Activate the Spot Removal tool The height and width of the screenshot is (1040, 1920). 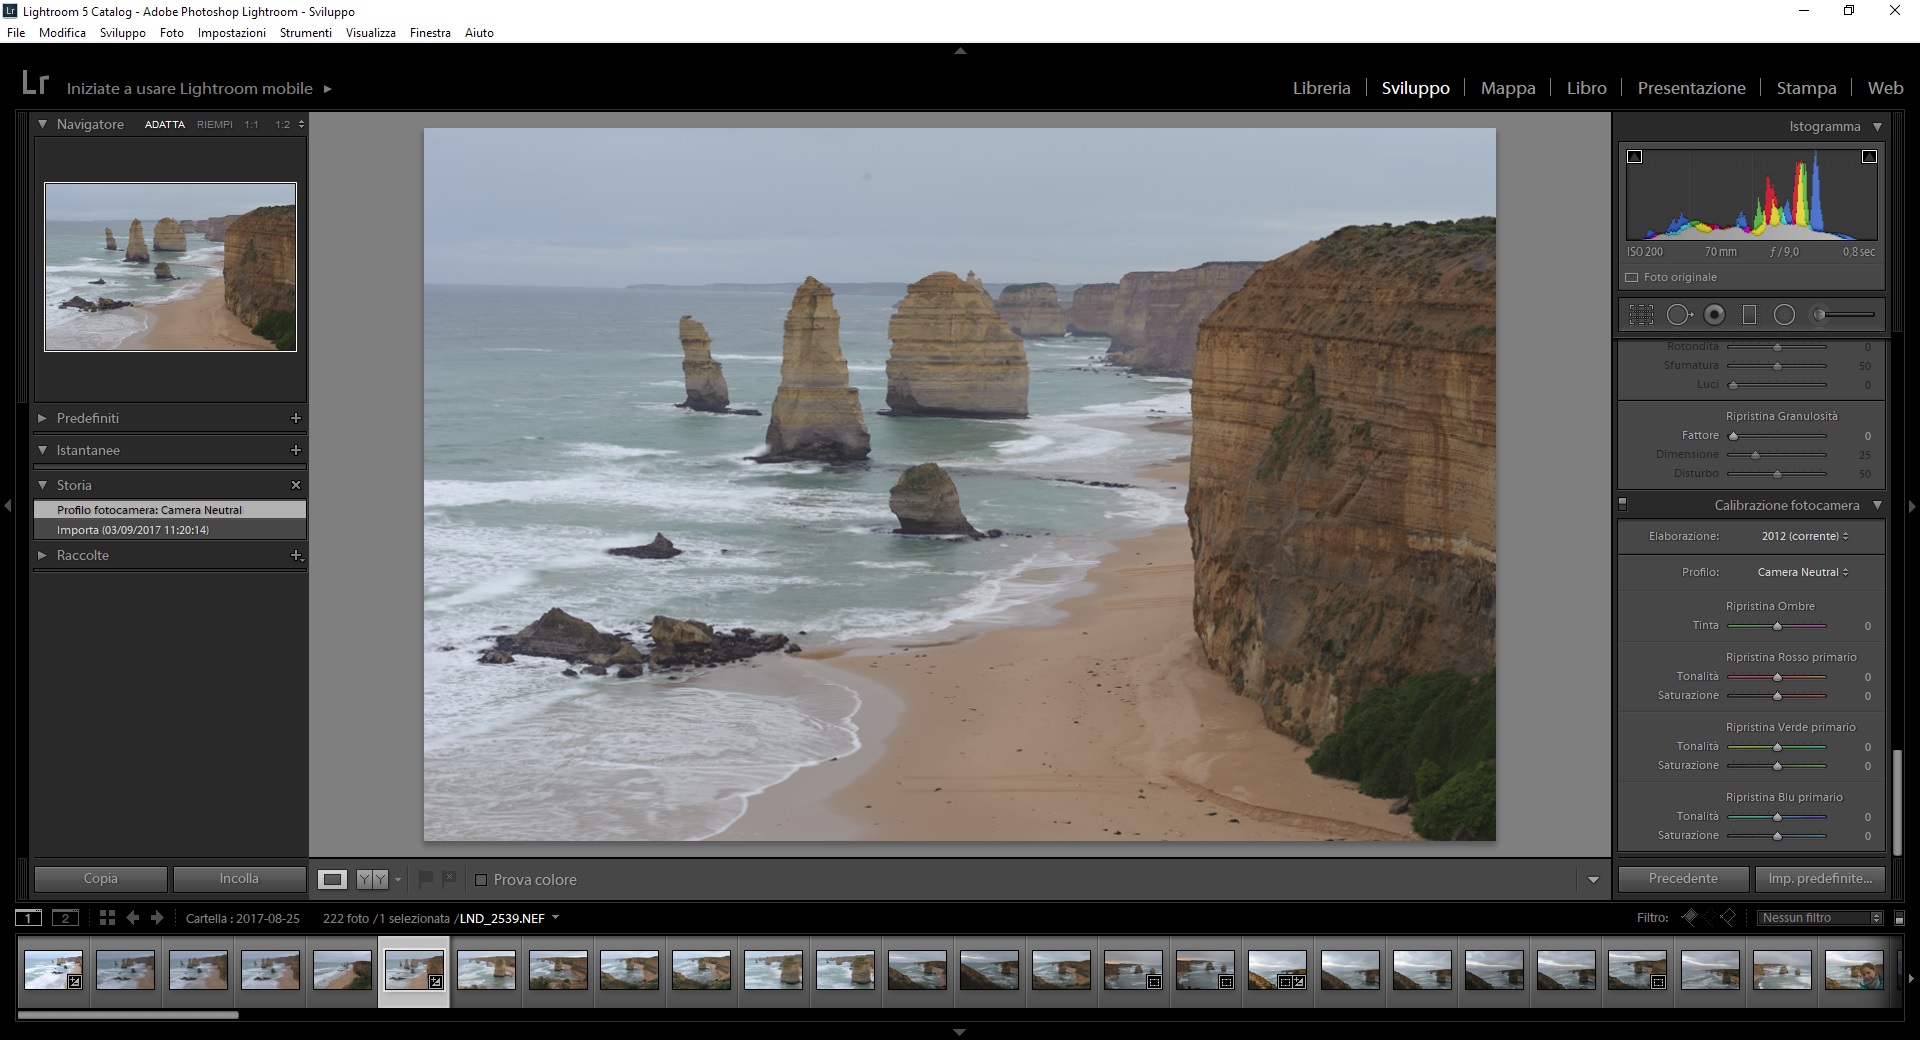pyautogui.click(x=1678, y=315)
